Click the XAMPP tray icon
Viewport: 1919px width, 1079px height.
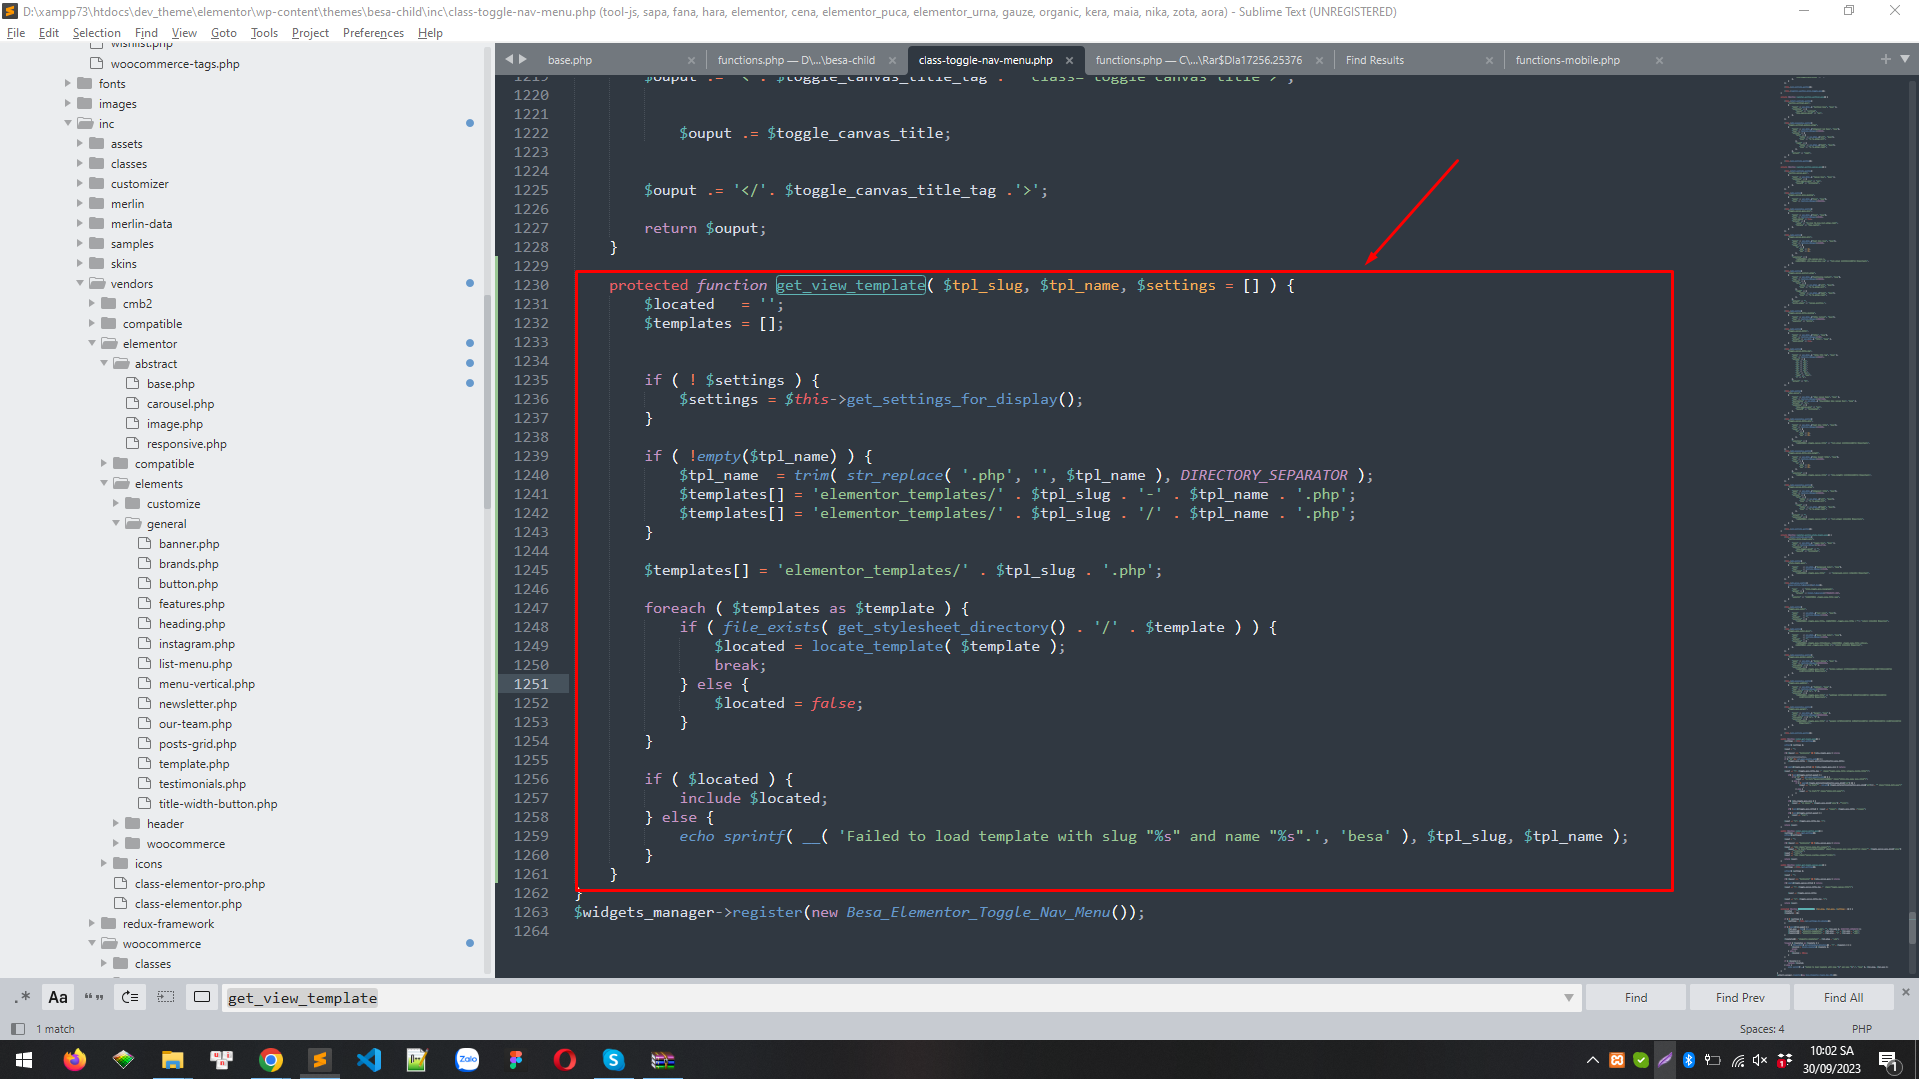pyautogui.click(x=1616, y=1060)
